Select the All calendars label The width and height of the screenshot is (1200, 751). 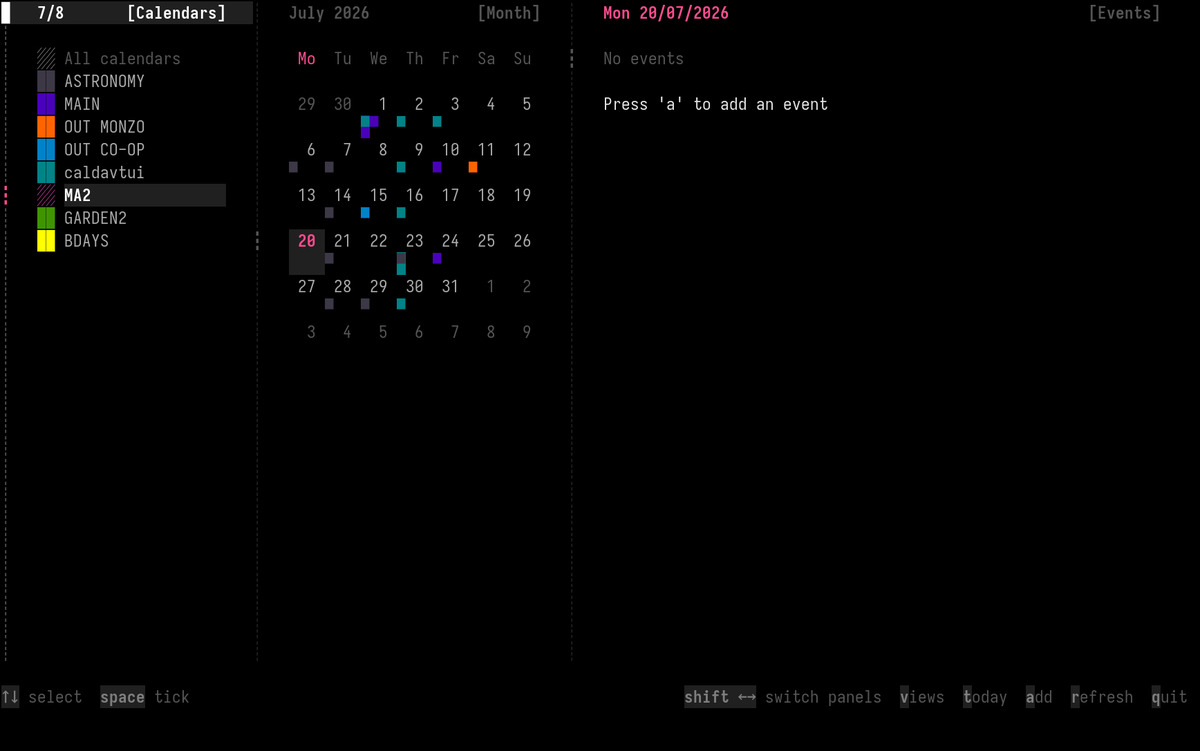[122, 58]
